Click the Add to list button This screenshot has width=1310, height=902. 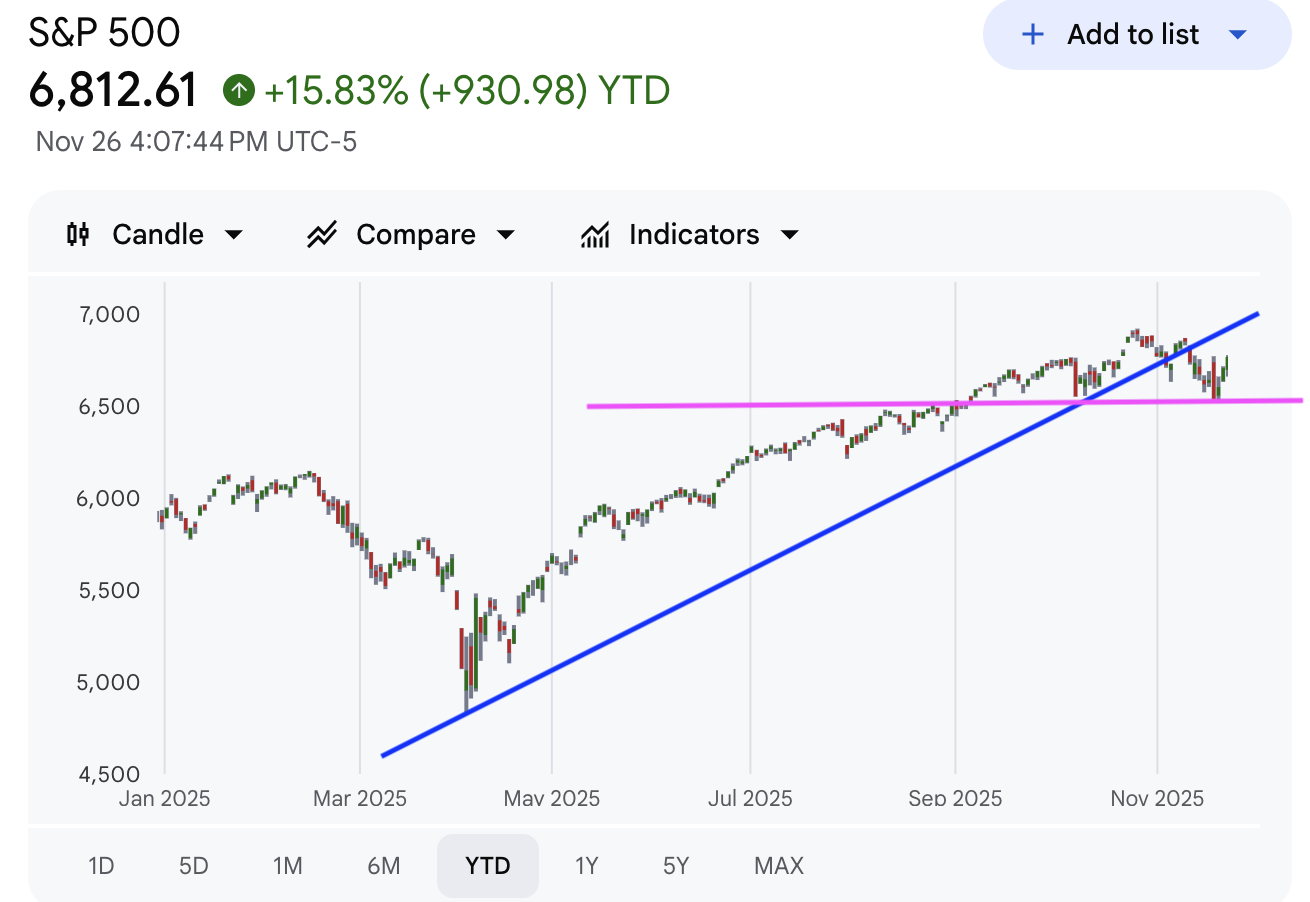(x=1133, y=35)
